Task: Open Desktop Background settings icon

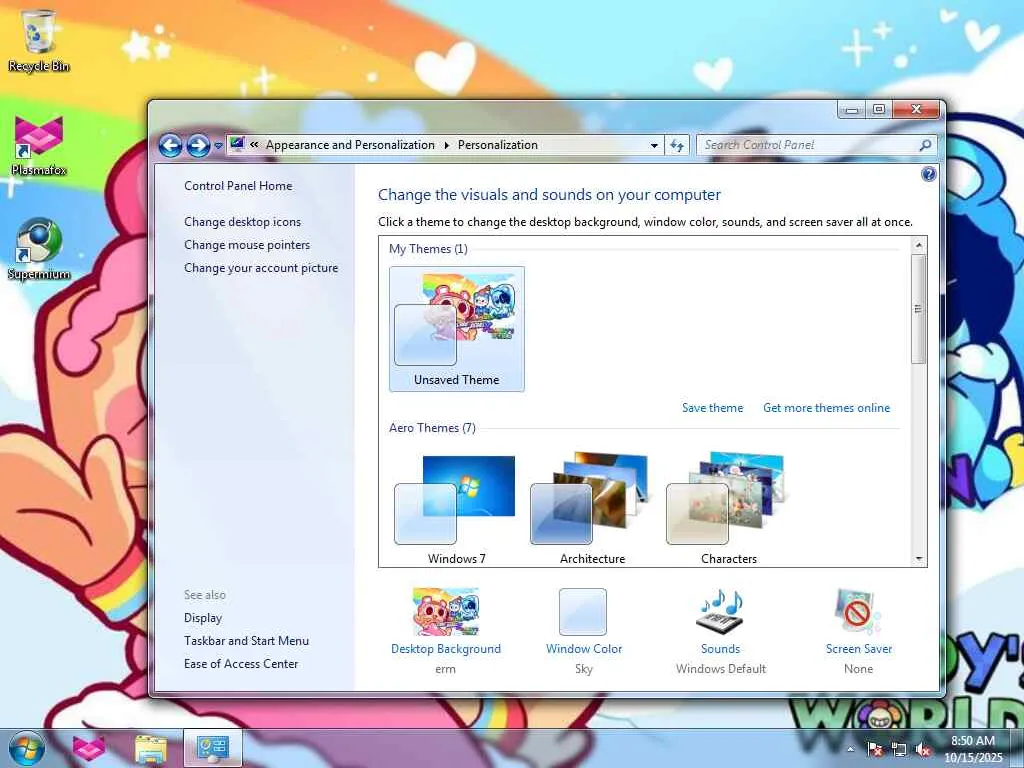Action: click(x=446, y=612)
